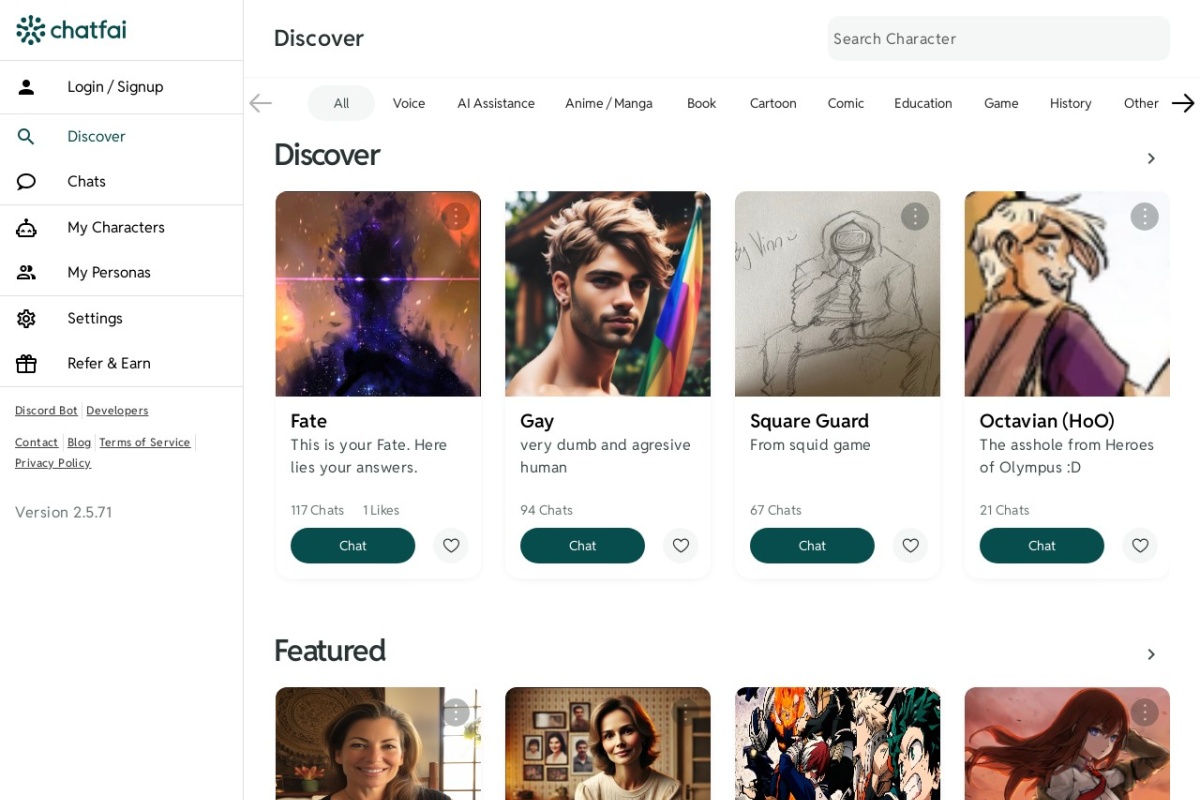Start Chat with Gay character
Screen dimensions: 1200x800
(582, 546)
